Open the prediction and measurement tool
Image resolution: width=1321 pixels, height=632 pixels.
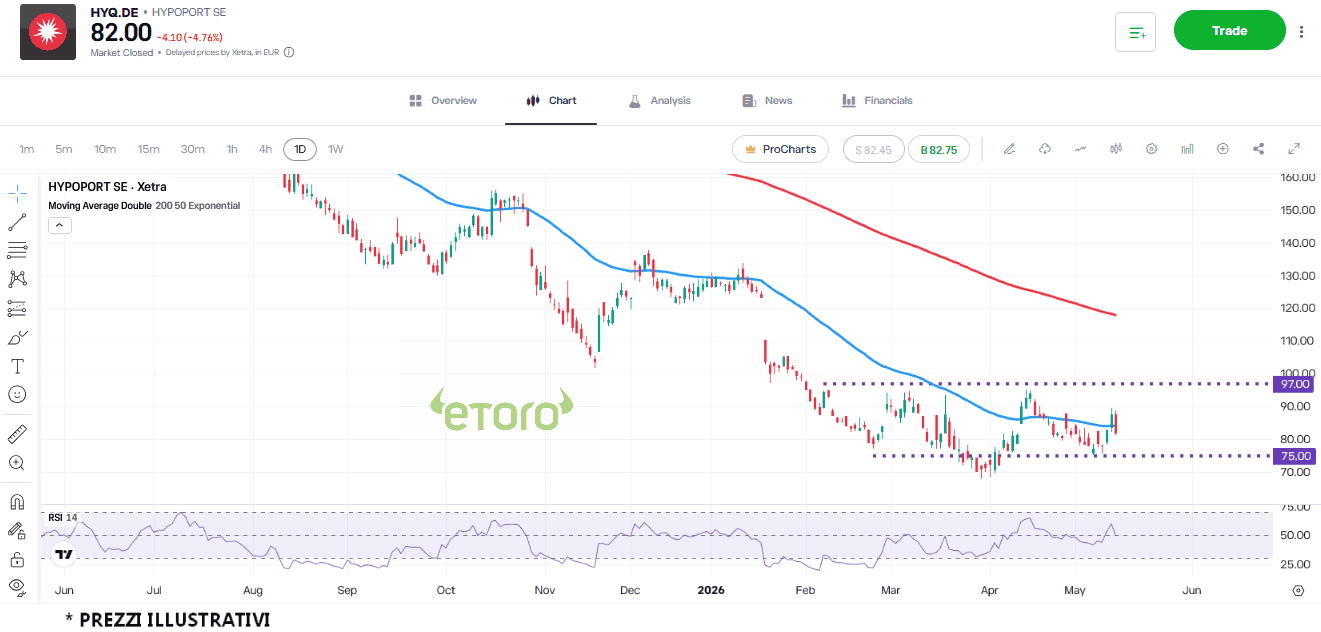pos(17,308)
